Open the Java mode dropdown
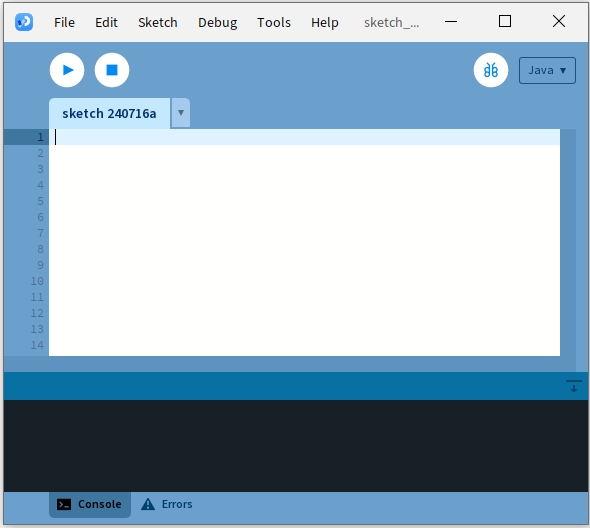Screen dimensions: 590x528 pos(547,70)
